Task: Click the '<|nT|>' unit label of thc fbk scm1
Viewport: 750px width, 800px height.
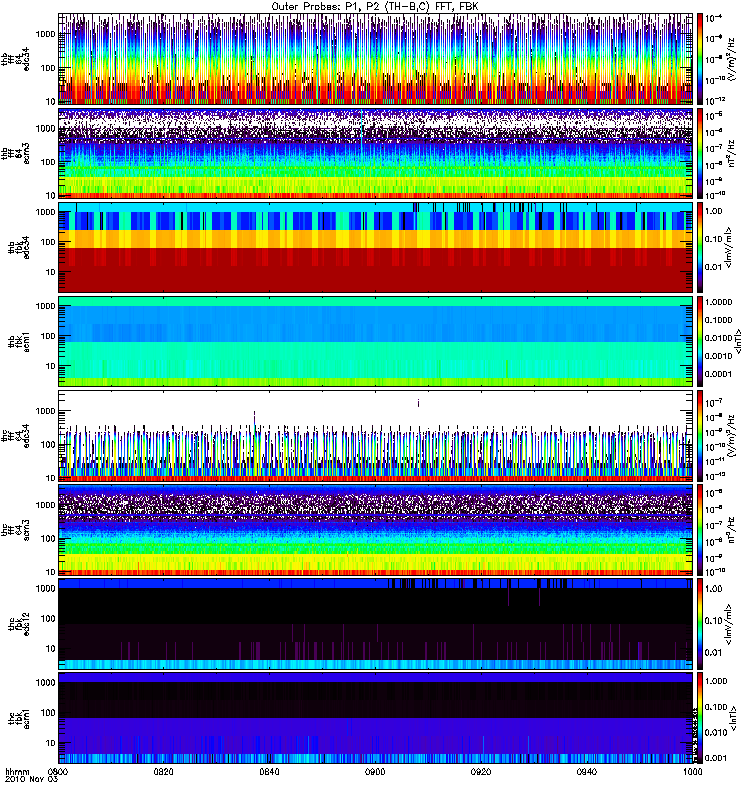Action: click(x=734, y=718)
